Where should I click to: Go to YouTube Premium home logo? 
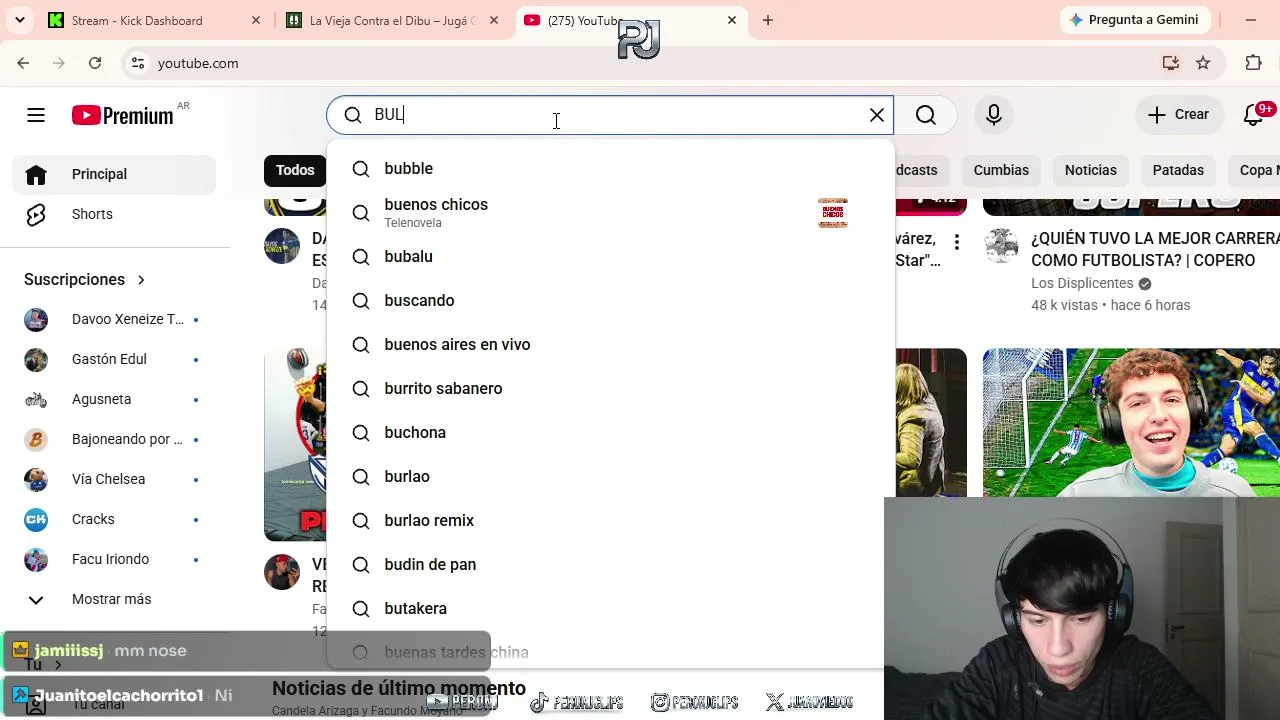[x=123, y=115]
